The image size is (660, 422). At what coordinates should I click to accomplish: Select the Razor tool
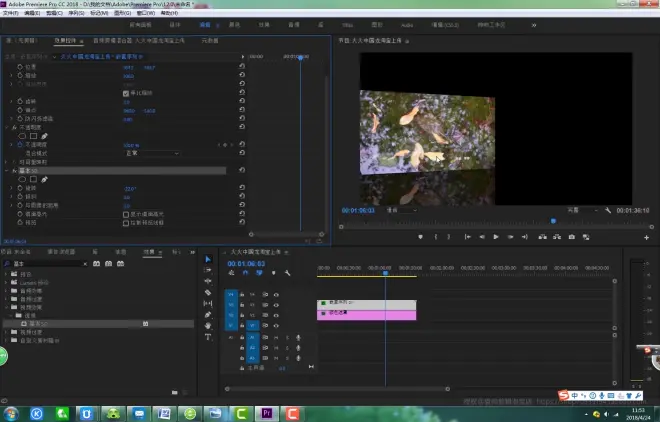pyautogui.click(x=208, y=292)
